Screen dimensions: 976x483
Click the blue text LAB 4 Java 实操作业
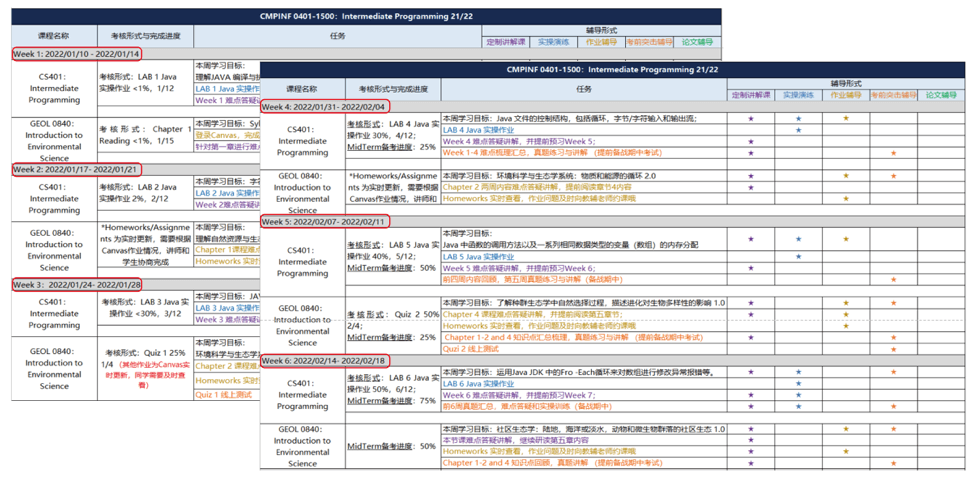479,130
